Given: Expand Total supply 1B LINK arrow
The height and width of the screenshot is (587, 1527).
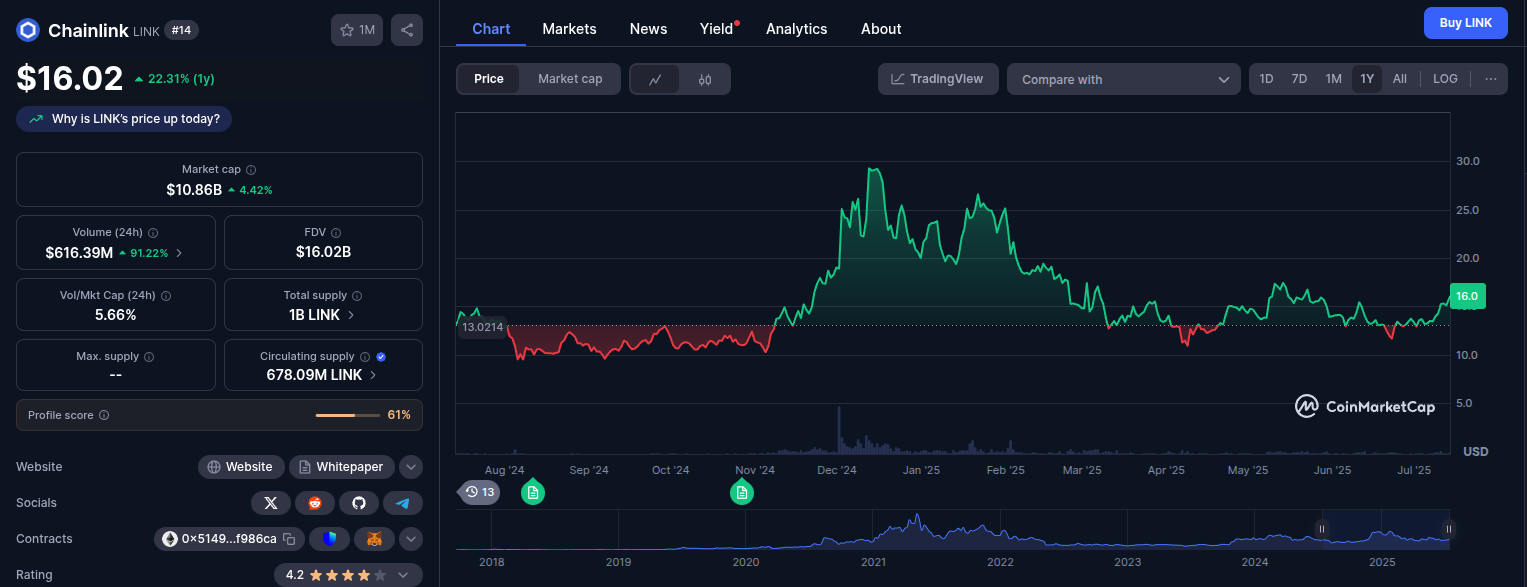Looking at the screenshot, I should pyautogui.click(x=351, y=315).
